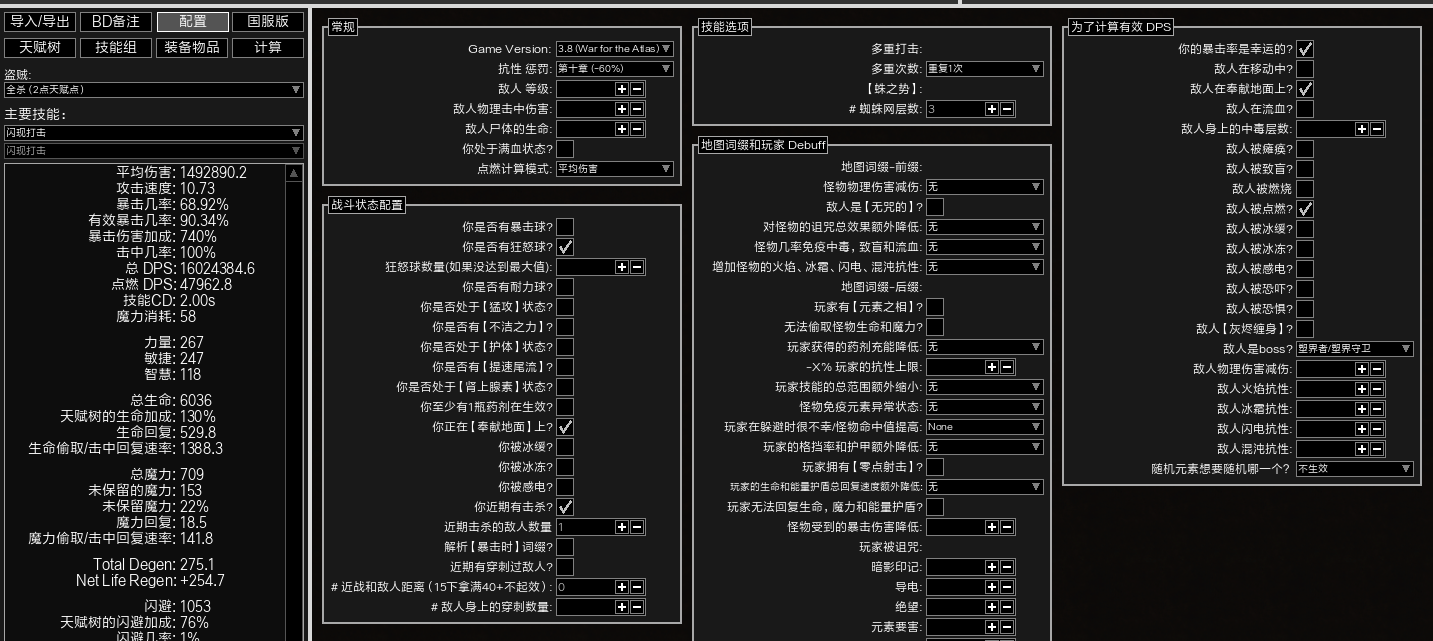
Task: Click stats panel scrollbar up arrow
Action: point(294,173)
